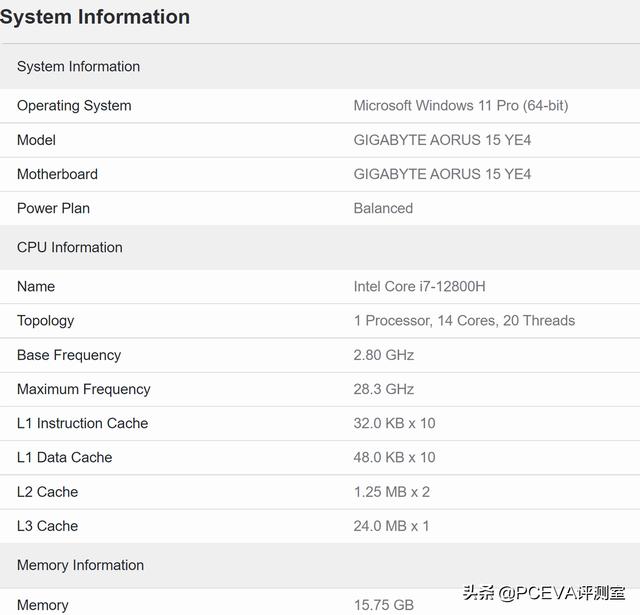This screenshot has width=640, height=615.
Task: Click the large 'System Information' page heading
Action: point(95,17)
